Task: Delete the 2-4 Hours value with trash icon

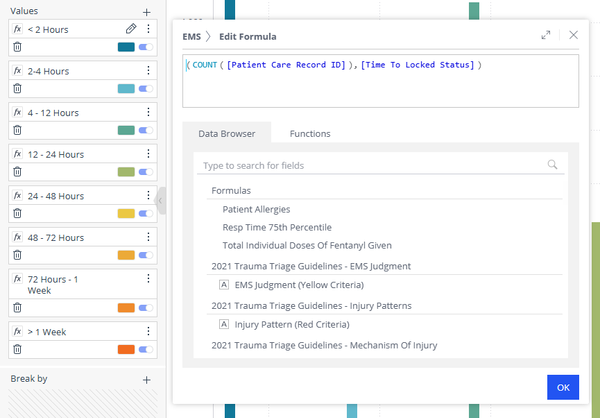Action: click(x=17, y=89)
